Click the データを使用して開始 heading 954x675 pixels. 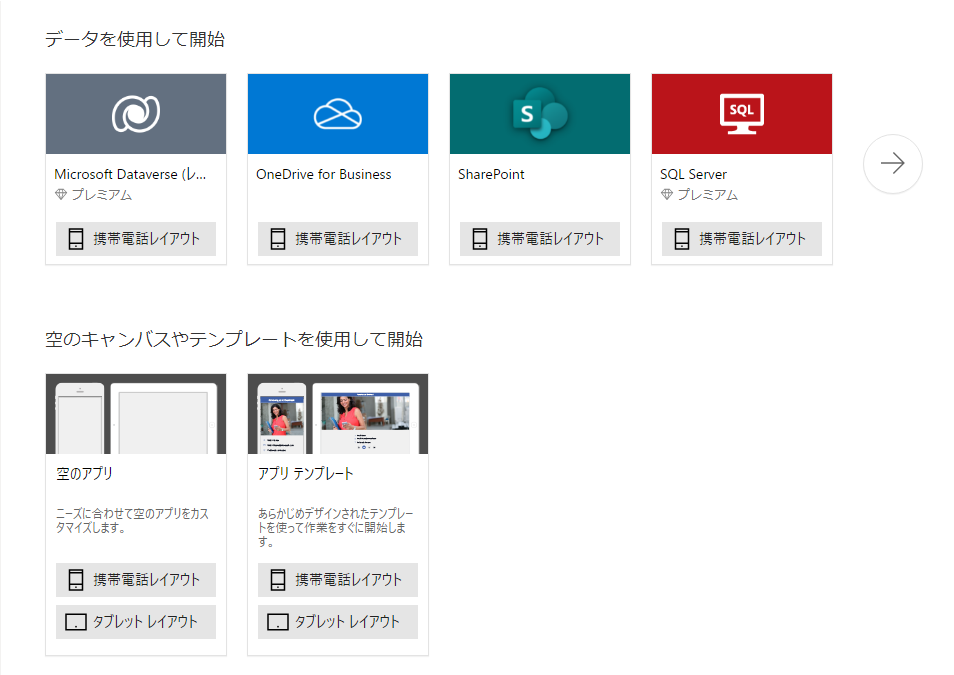135,40
